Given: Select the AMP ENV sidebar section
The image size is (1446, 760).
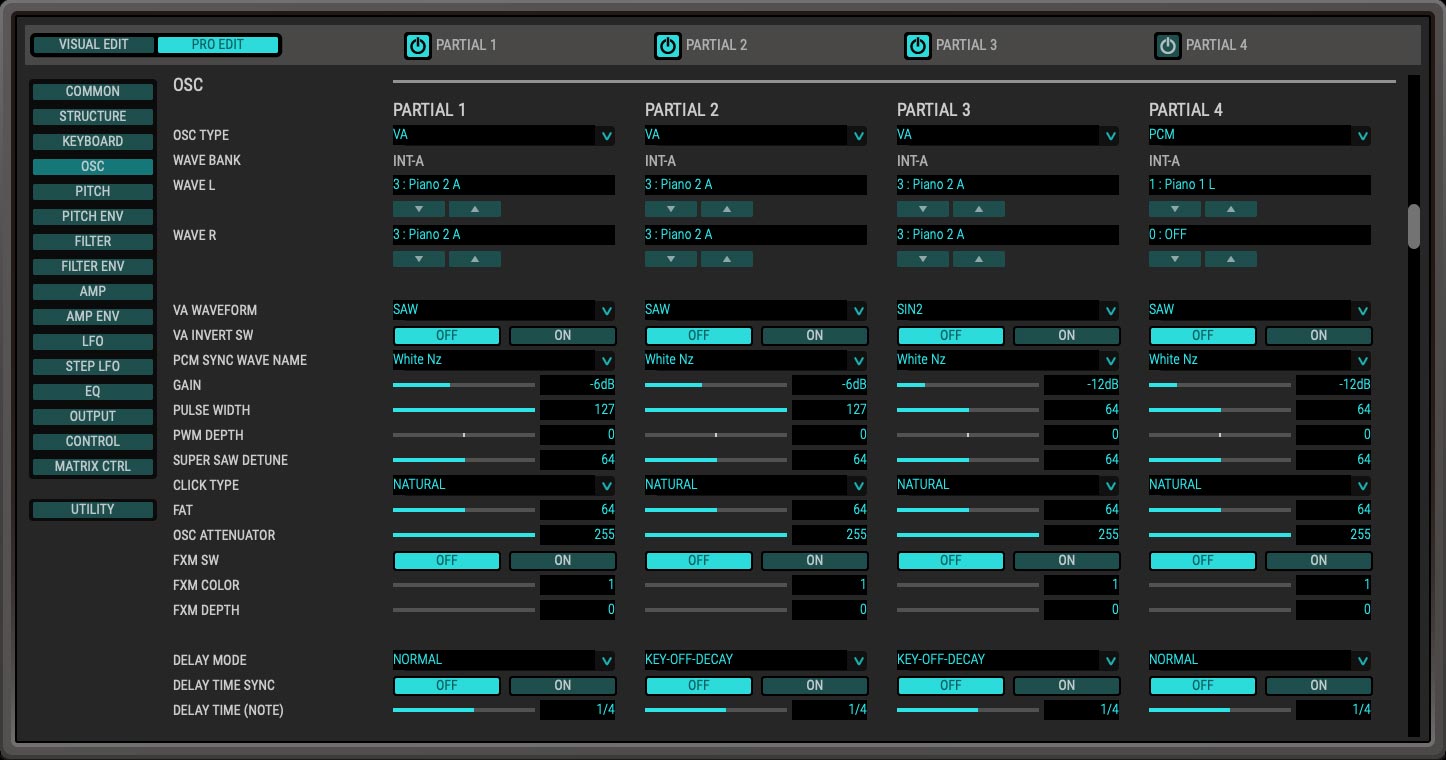Looking at the screenshot, I should [92, 316].
